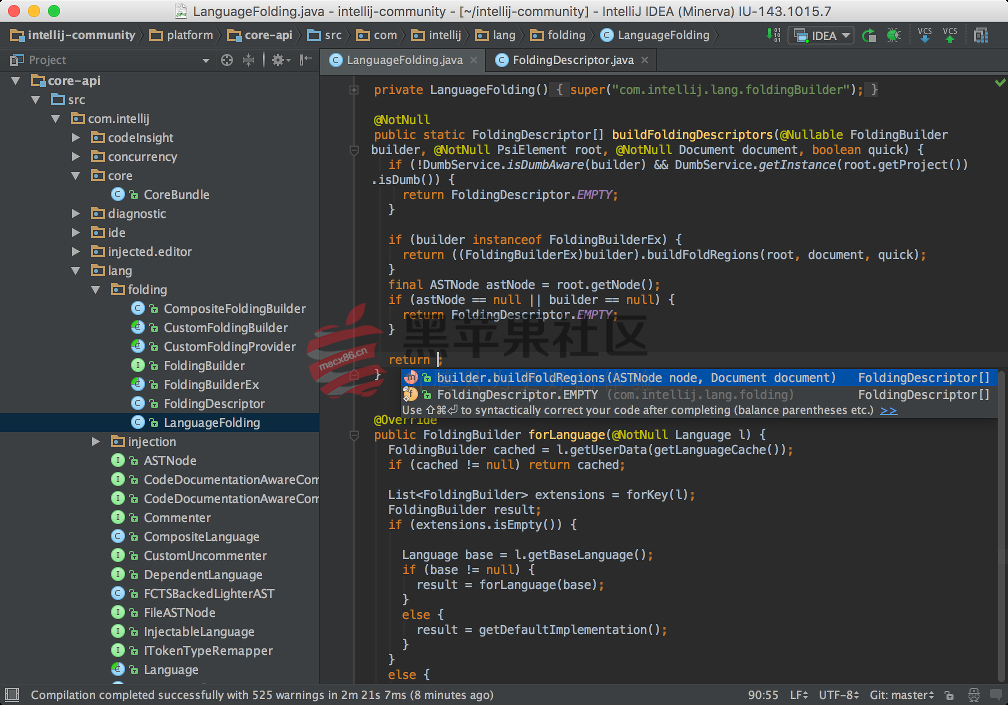Select FoldingBuilderEx in project tree
This screenshot has height=705, width=1008.
(195, 384)
